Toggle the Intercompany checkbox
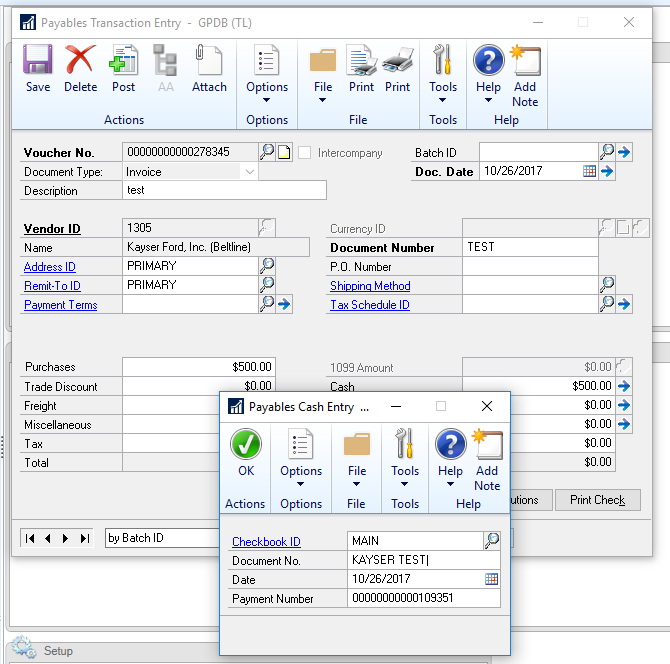The width and height of the screenshot is (670, 664). coord(305,153)
